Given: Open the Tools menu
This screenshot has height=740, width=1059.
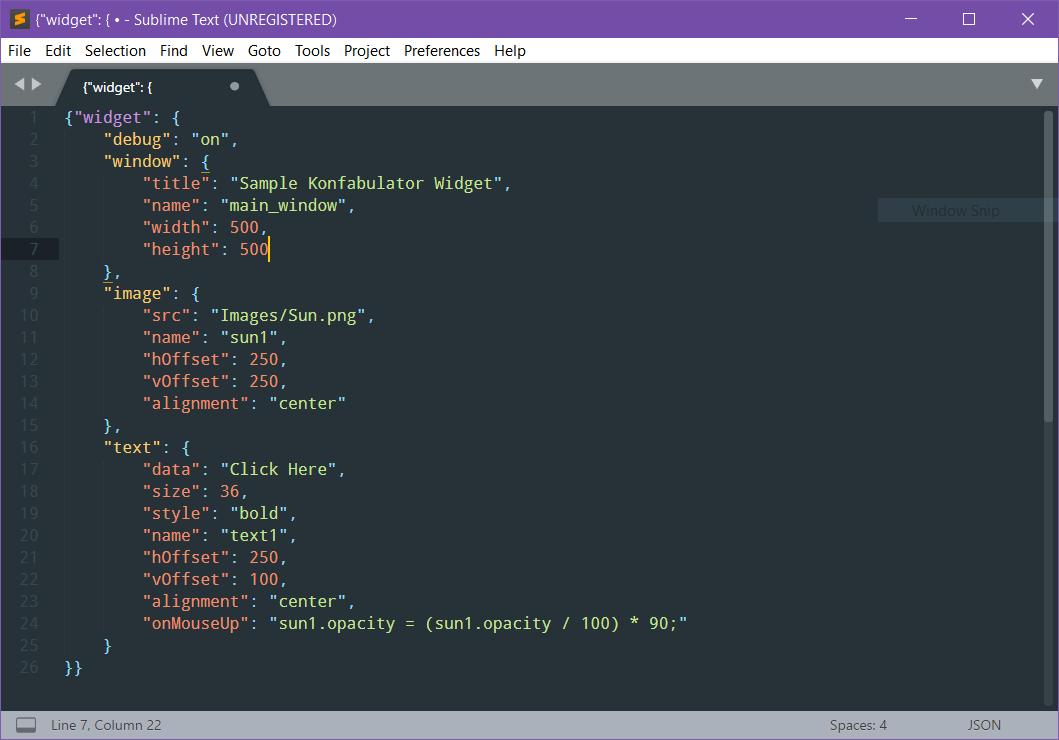Looking at the screenshot, I should (x=312, y=51).
